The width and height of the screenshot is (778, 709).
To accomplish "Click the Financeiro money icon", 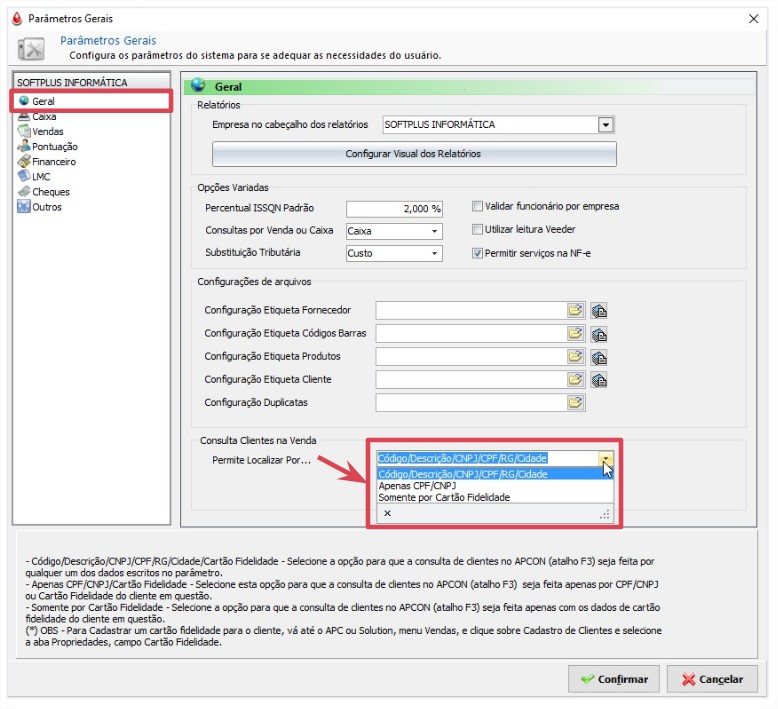I will [x=24, y=161].
